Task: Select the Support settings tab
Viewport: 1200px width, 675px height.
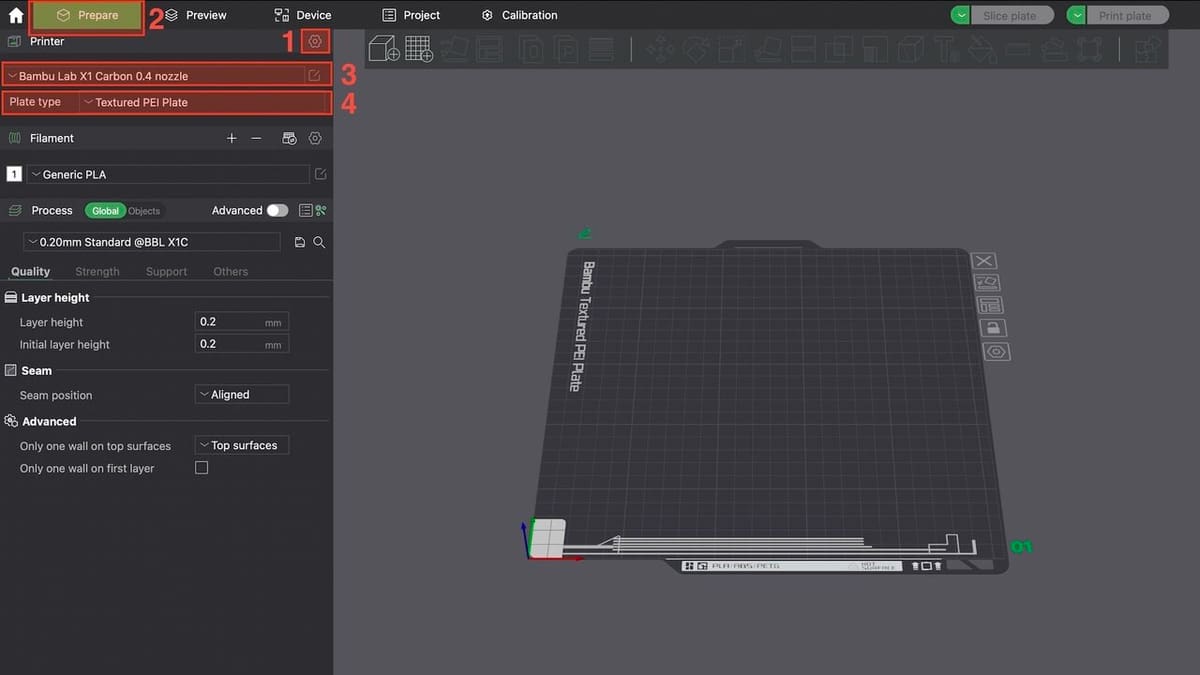Action: (x=166, y=271)
